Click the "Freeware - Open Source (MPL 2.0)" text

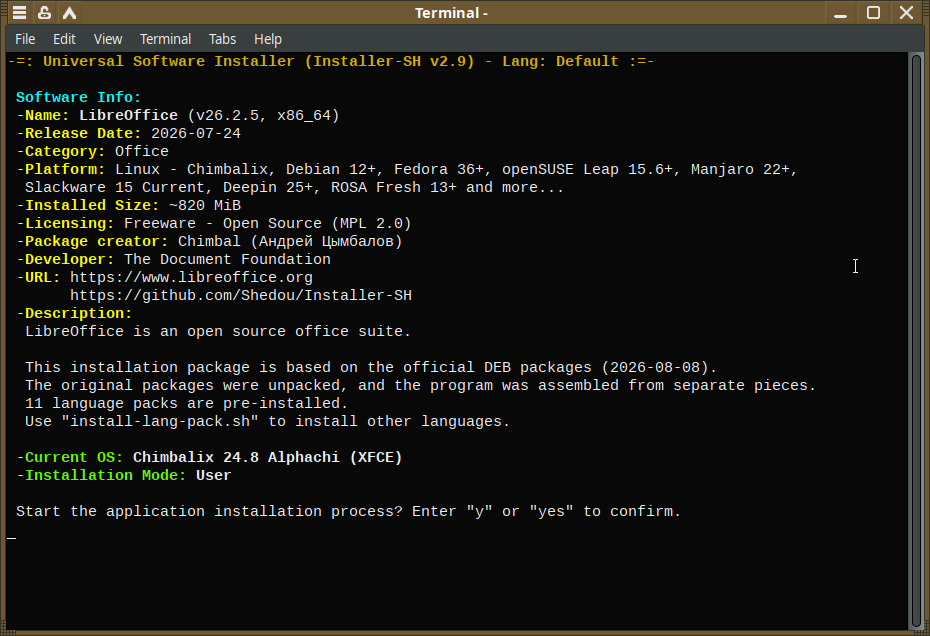point(267,224)
